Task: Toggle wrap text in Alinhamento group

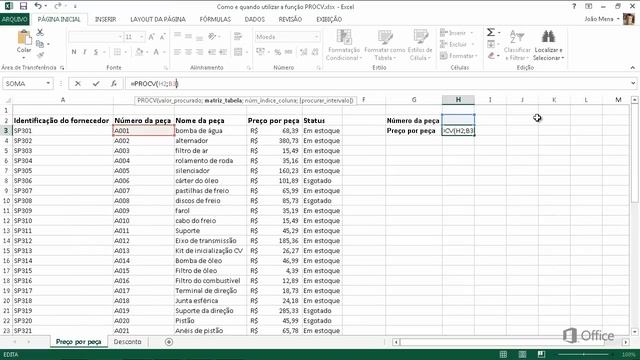Action: click(x=238, y=37)
